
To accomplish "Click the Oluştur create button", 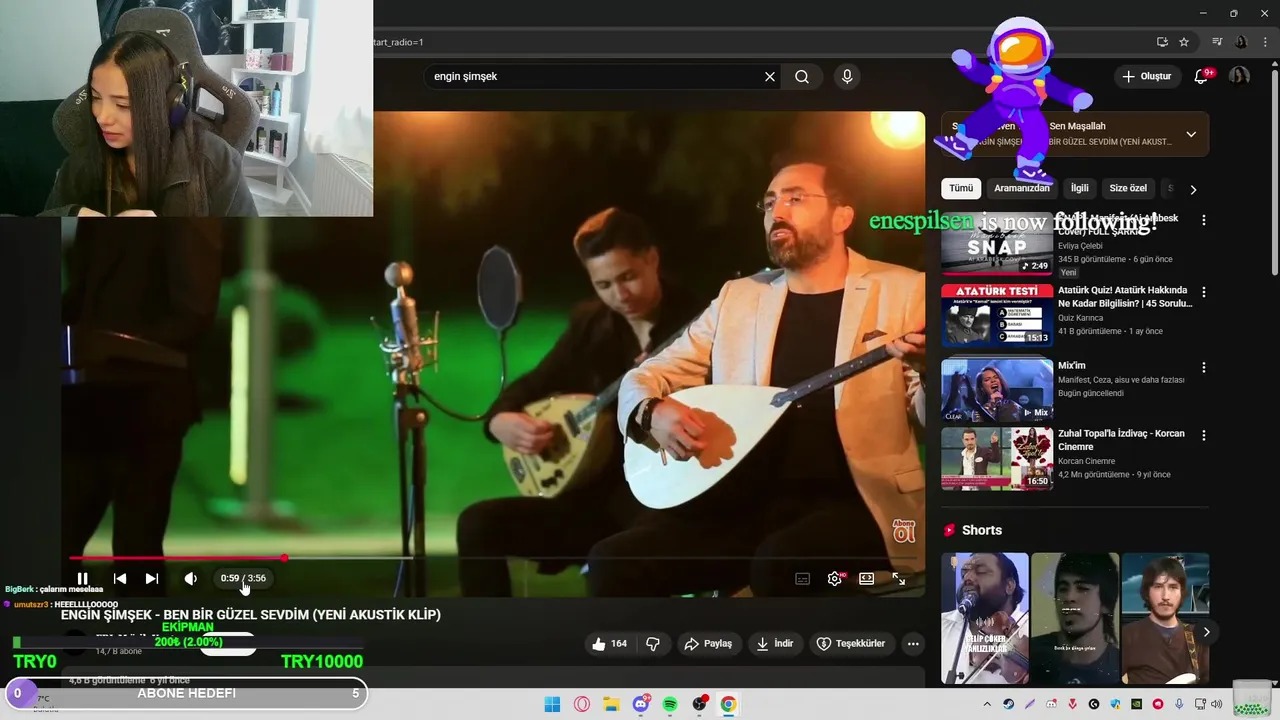I will 1147,76.
